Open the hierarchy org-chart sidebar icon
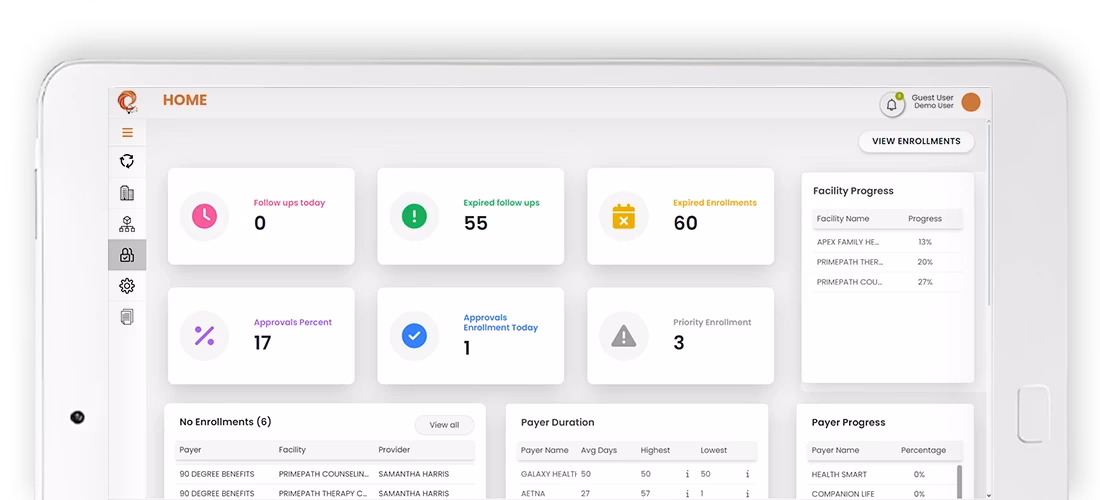The width and height of the screenshot is (1100, 500). [127, 224]
